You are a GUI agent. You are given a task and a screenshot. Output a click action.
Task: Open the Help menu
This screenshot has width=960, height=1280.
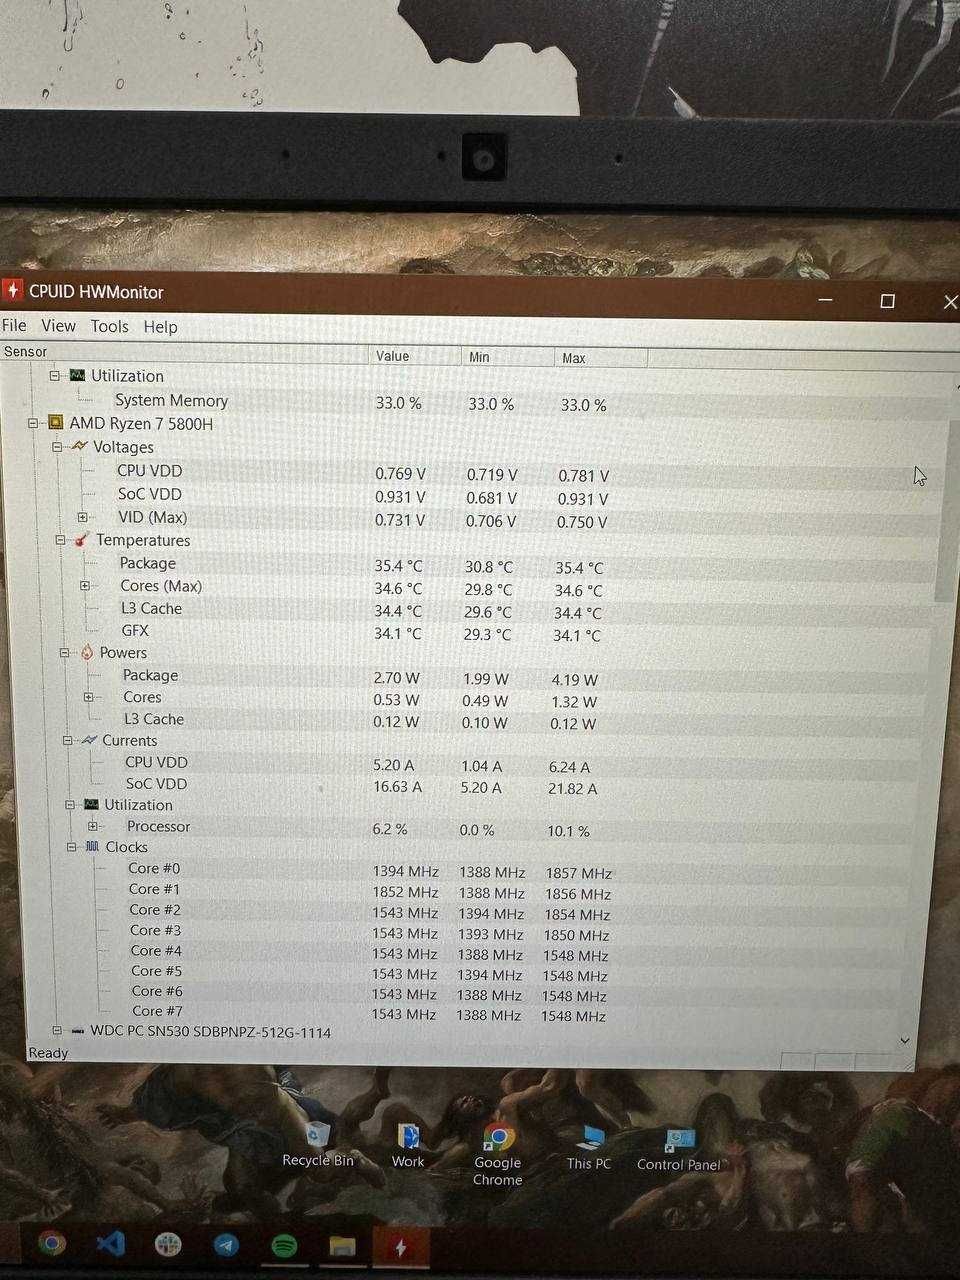coord(160,327)
